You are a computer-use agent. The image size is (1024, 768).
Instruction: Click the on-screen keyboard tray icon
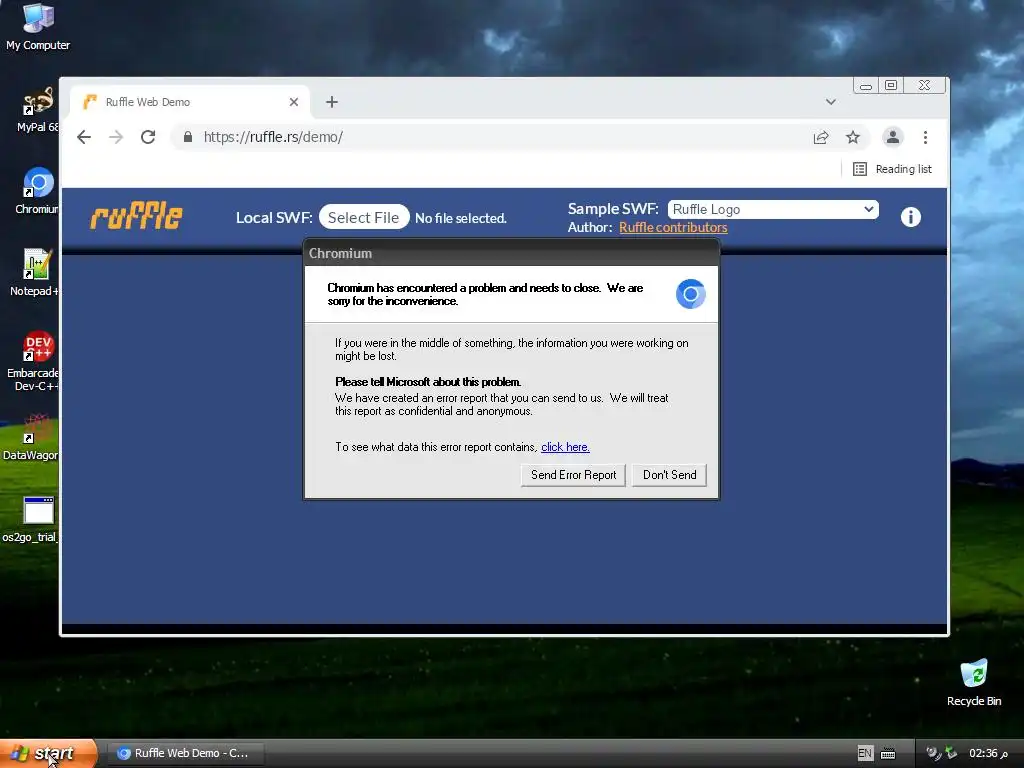[x=888, y=754]
